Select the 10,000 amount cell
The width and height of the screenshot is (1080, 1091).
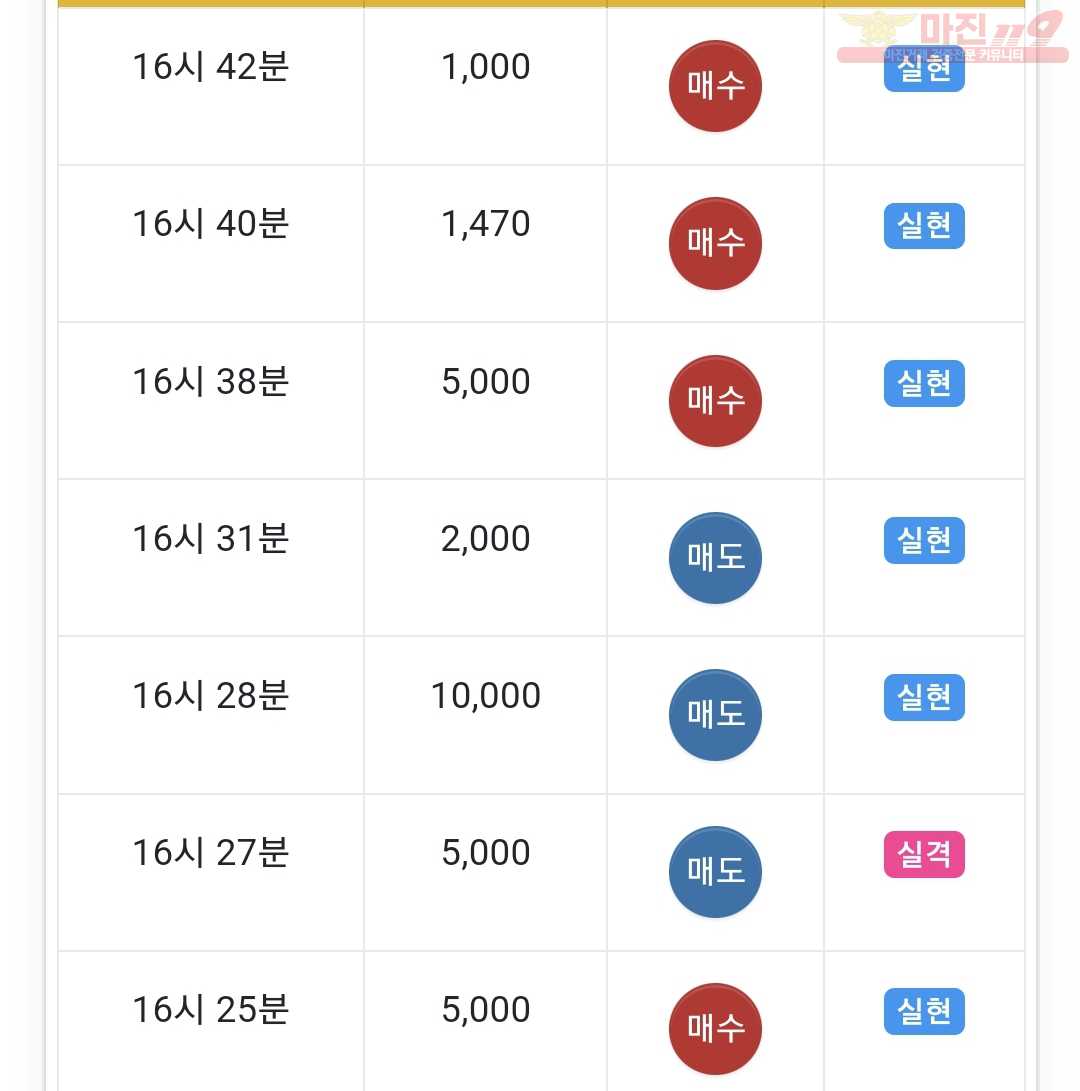point(485,715)
